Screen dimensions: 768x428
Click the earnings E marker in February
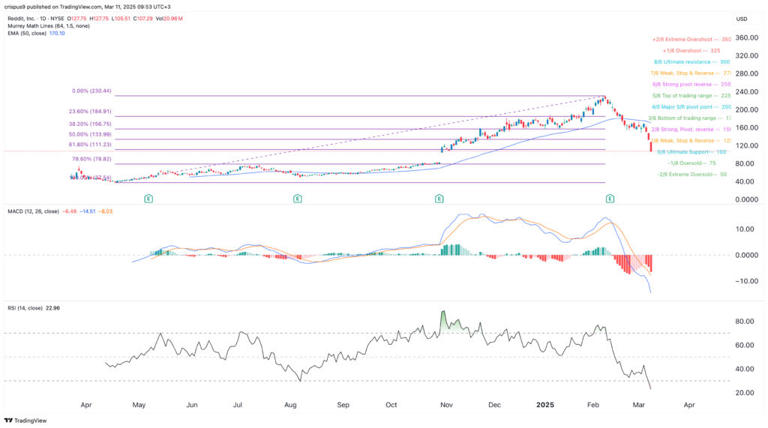609,200
